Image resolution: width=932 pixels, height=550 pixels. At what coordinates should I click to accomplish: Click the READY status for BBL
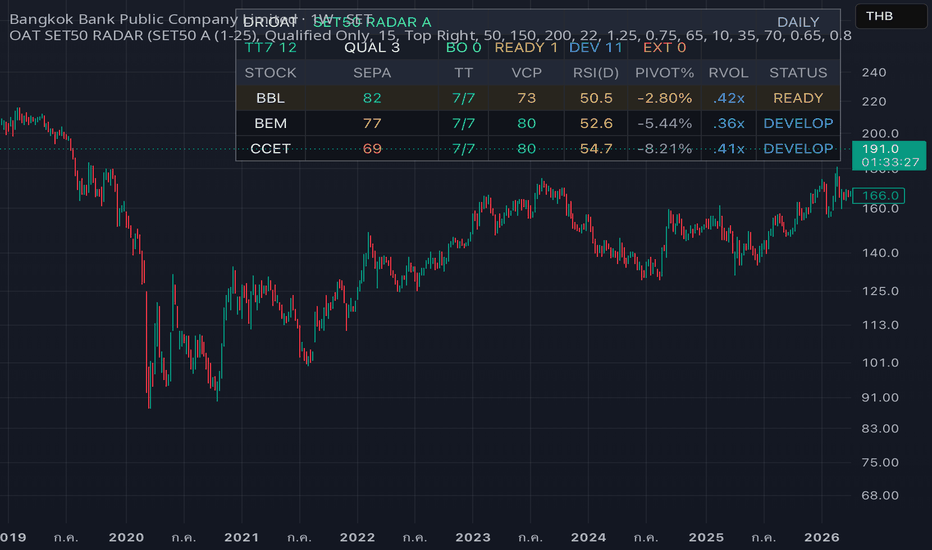click(x=798, y=98)
